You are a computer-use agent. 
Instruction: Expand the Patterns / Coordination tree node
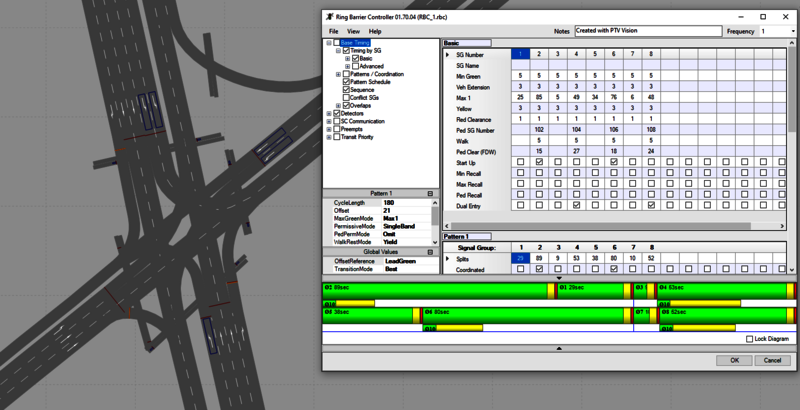[338, 74]
